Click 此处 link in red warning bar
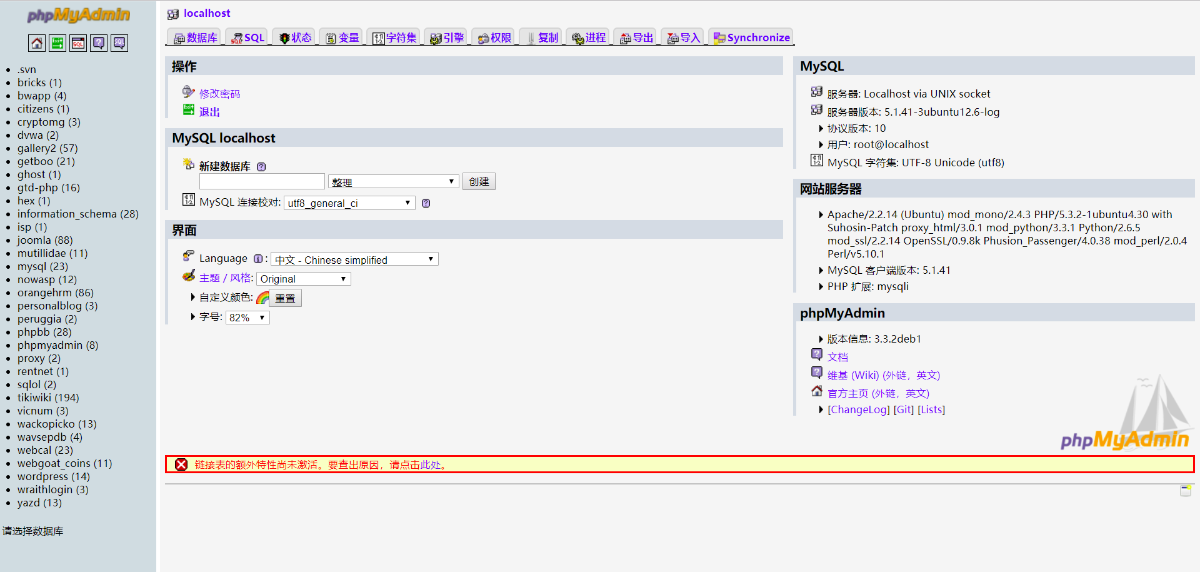The height and width of the screenshot is (572, 1200). pyautogui.click(x=430, y=465)
